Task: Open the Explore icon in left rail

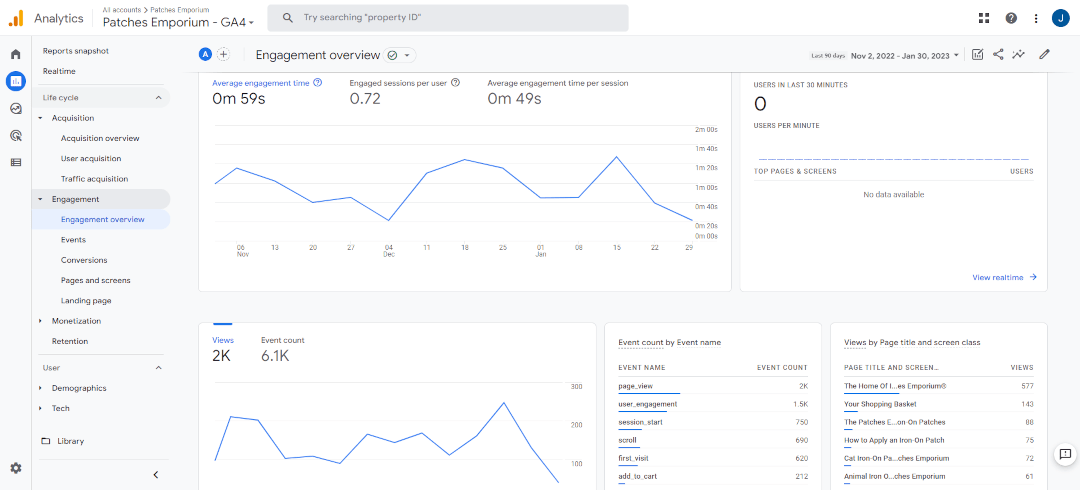Action: coord(15,108)
